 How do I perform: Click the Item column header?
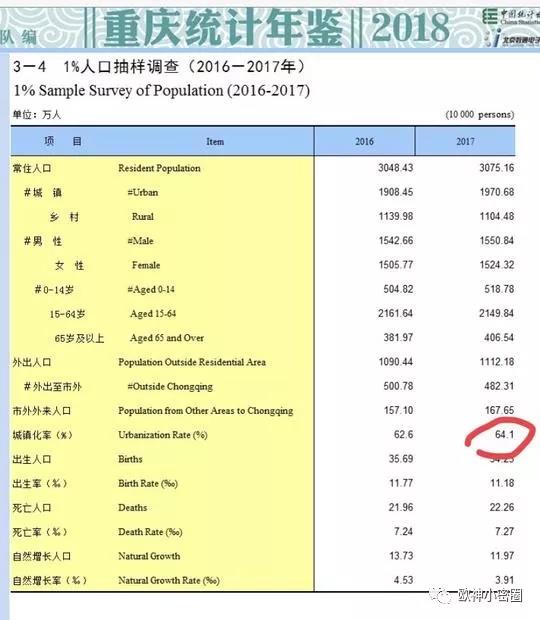(215, 142)
